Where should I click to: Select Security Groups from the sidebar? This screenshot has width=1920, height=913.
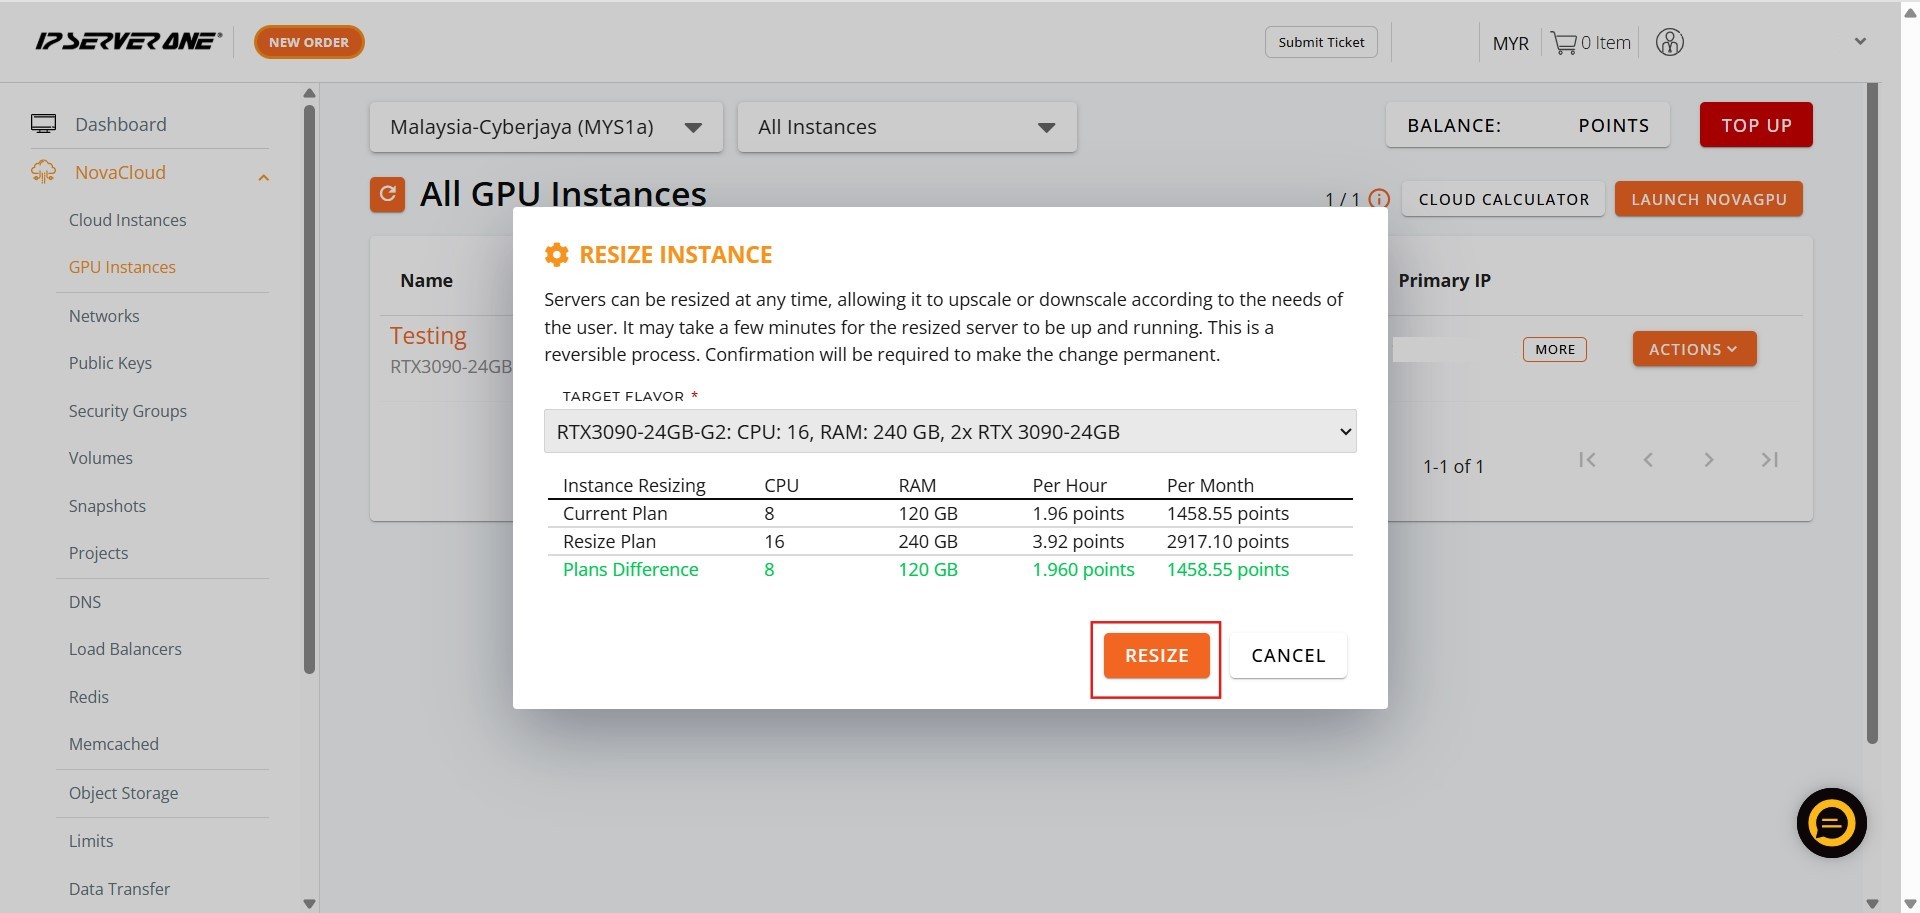click(x=127, y=411)
